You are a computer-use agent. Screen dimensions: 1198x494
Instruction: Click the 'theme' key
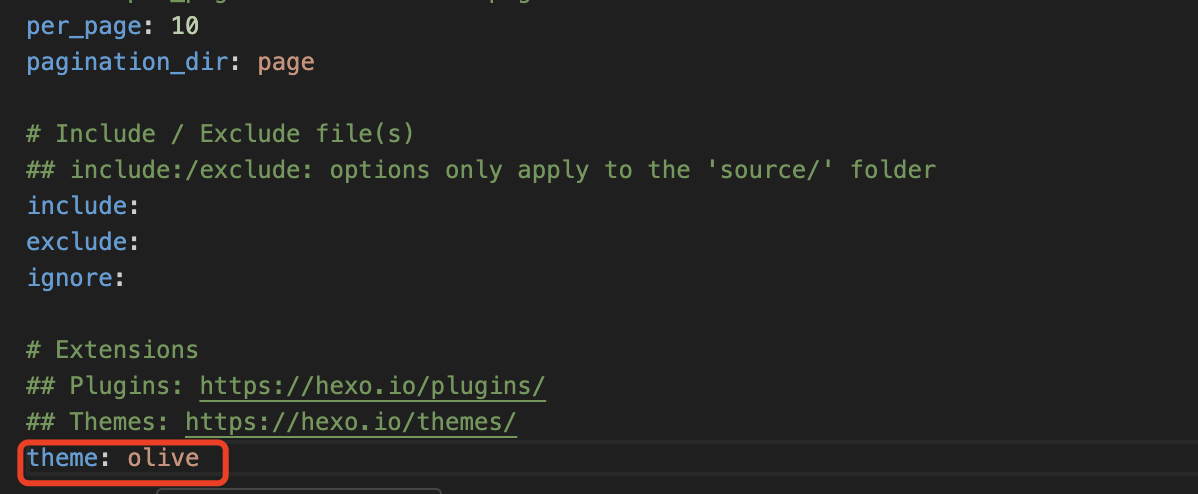[x=63, y=458]
